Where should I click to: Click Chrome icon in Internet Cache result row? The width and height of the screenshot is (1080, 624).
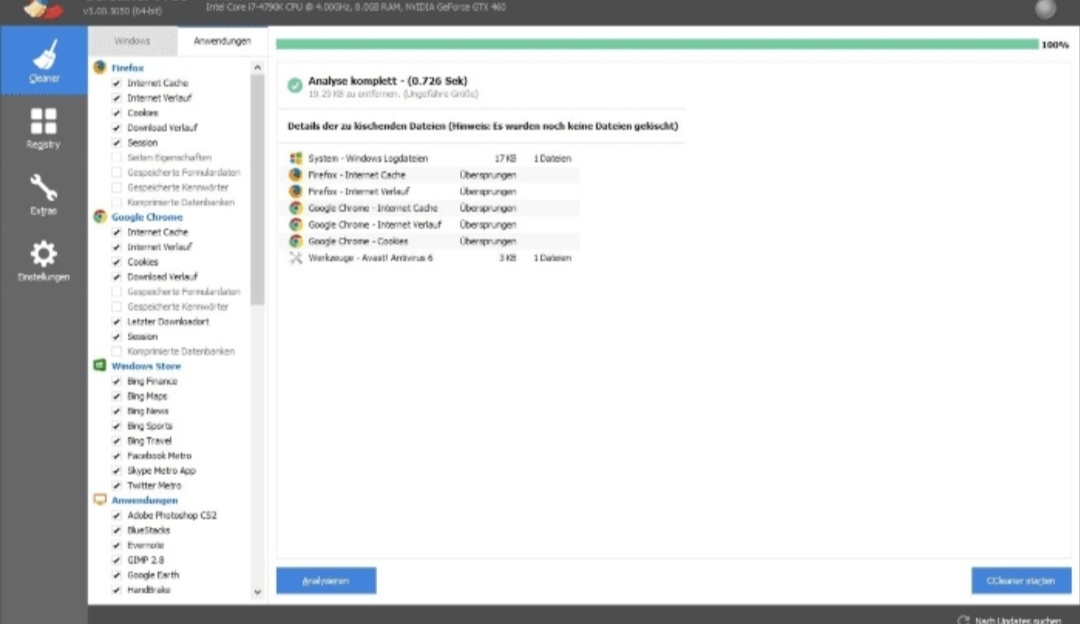tap(295, 208)
